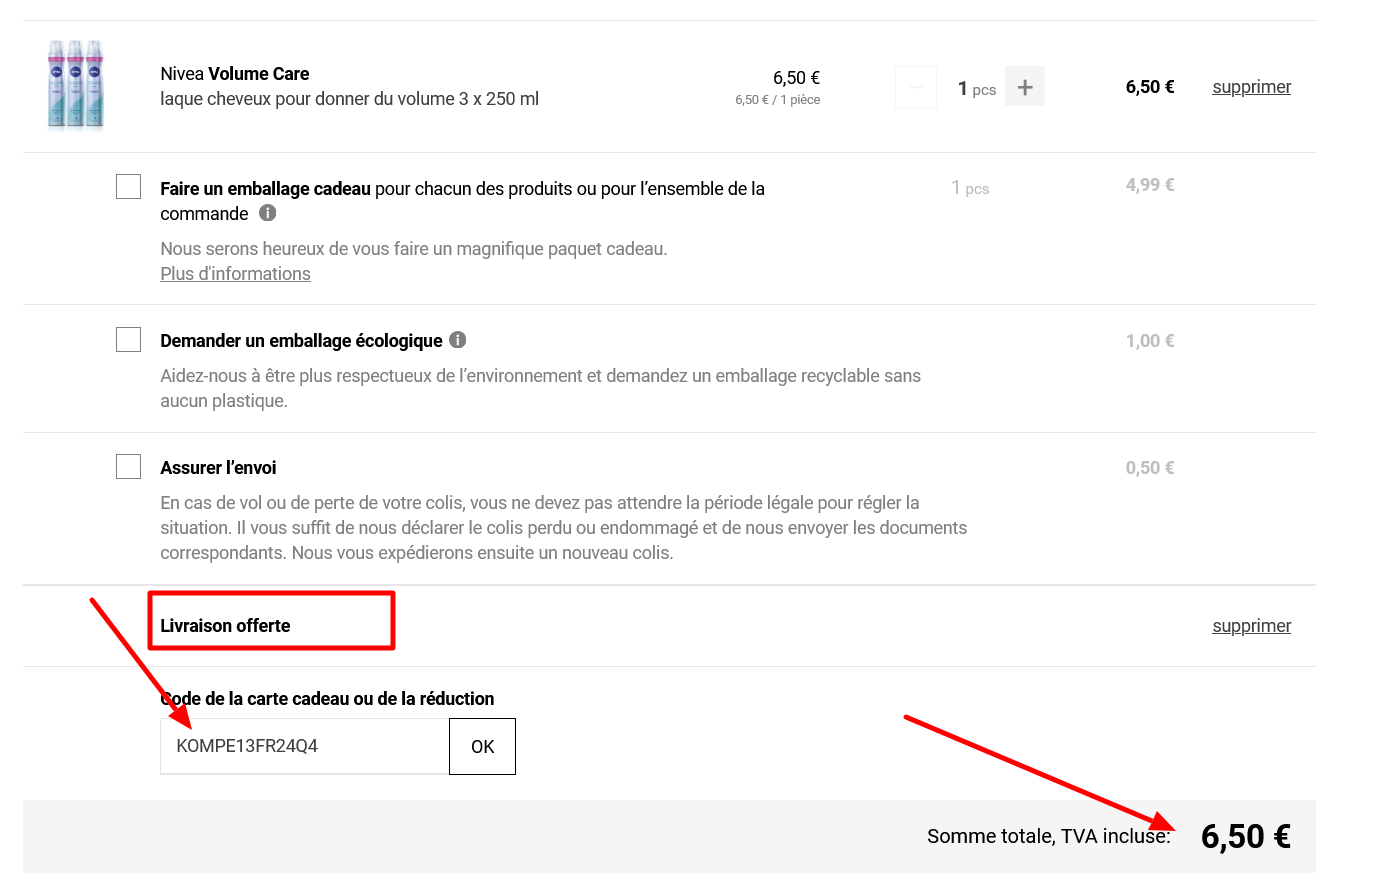Decrease quantity with the minus button
The height and width of the screenshot is (879, 1378).
tap(915, 87)
